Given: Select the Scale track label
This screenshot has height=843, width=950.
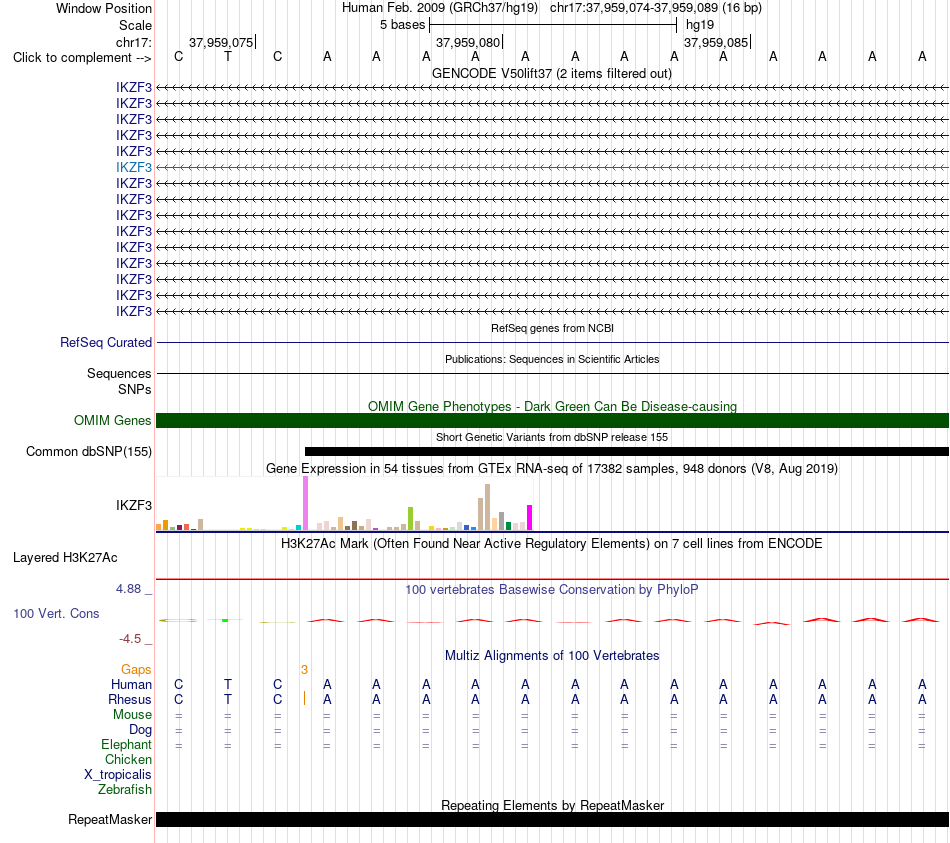Looking at the screenshot, I should point(135,25).
